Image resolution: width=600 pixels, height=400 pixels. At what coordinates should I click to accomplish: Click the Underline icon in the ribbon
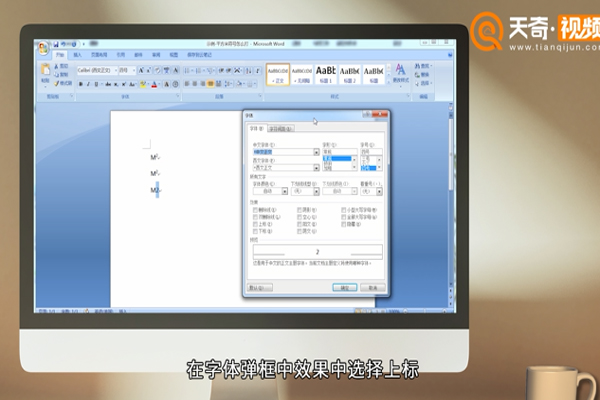(x=96, y=84)
